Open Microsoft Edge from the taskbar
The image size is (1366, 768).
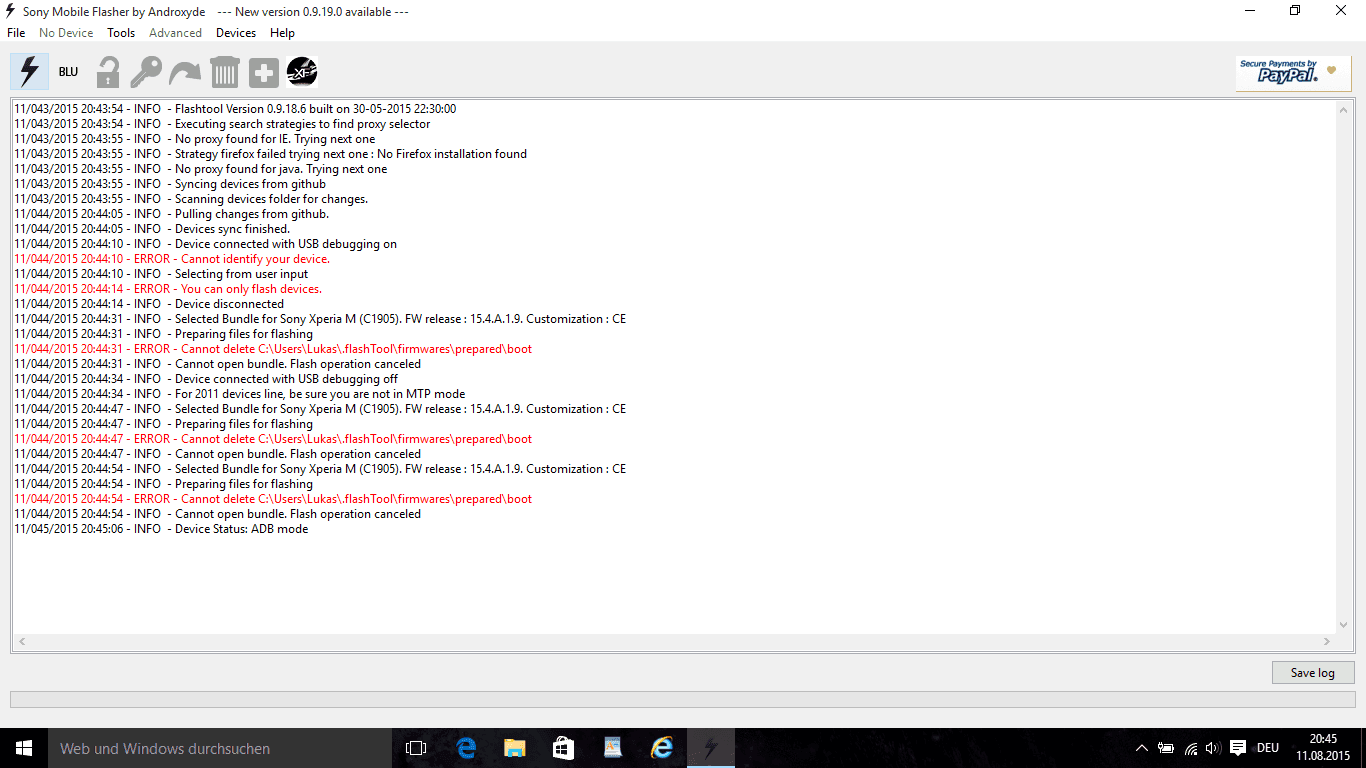coord(465,748)
